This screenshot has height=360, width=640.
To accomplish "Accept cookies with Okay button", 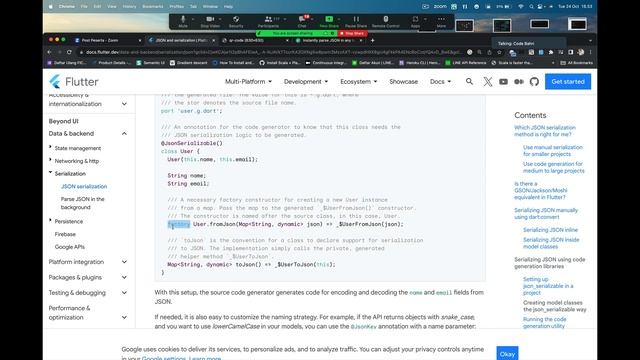I will 507,353.
